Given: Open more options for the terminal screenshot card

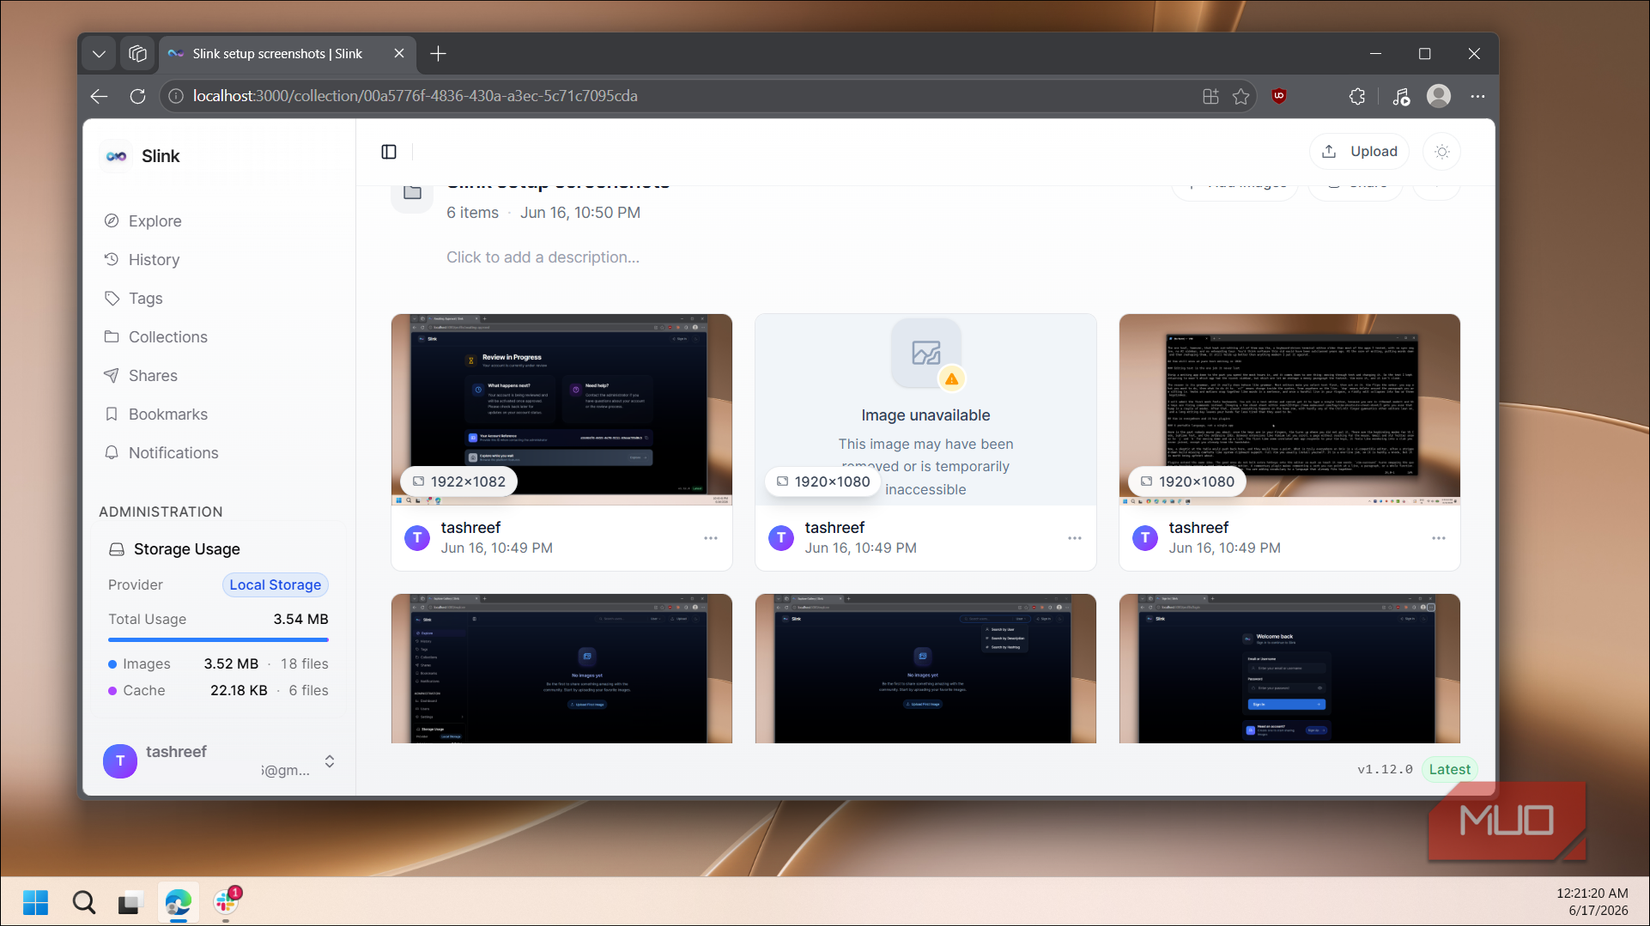Looking at the screenshot, I should (1438, 538).
